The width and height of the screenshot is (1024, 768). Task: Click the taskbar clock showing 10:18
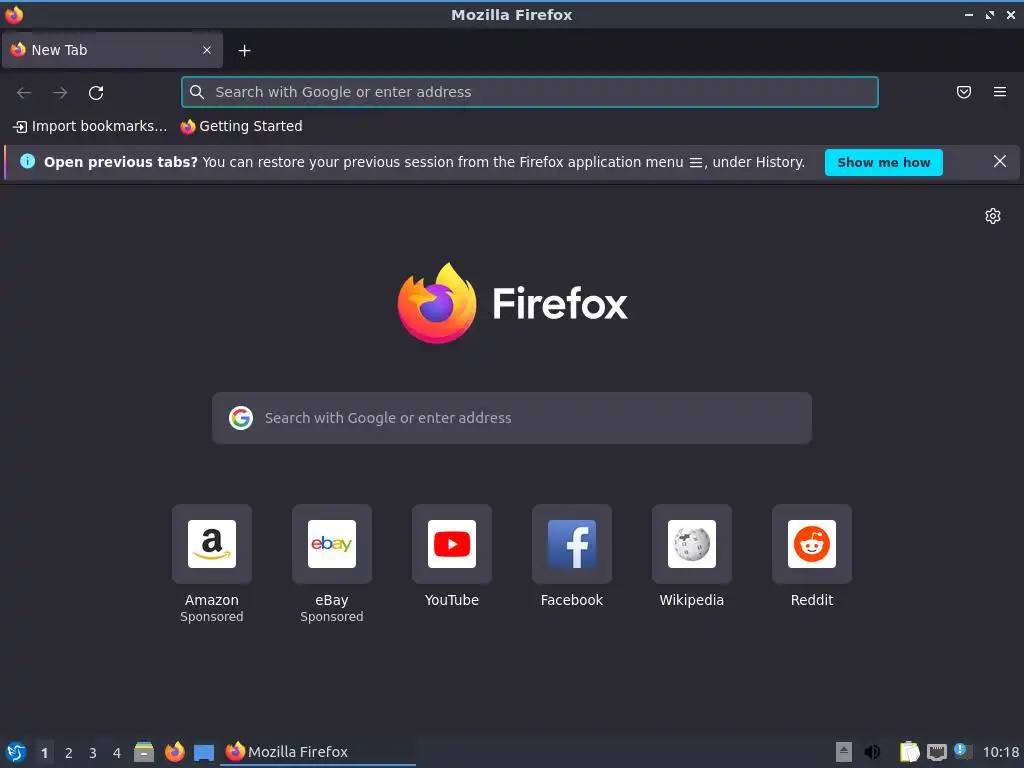tap(1000, 752)
